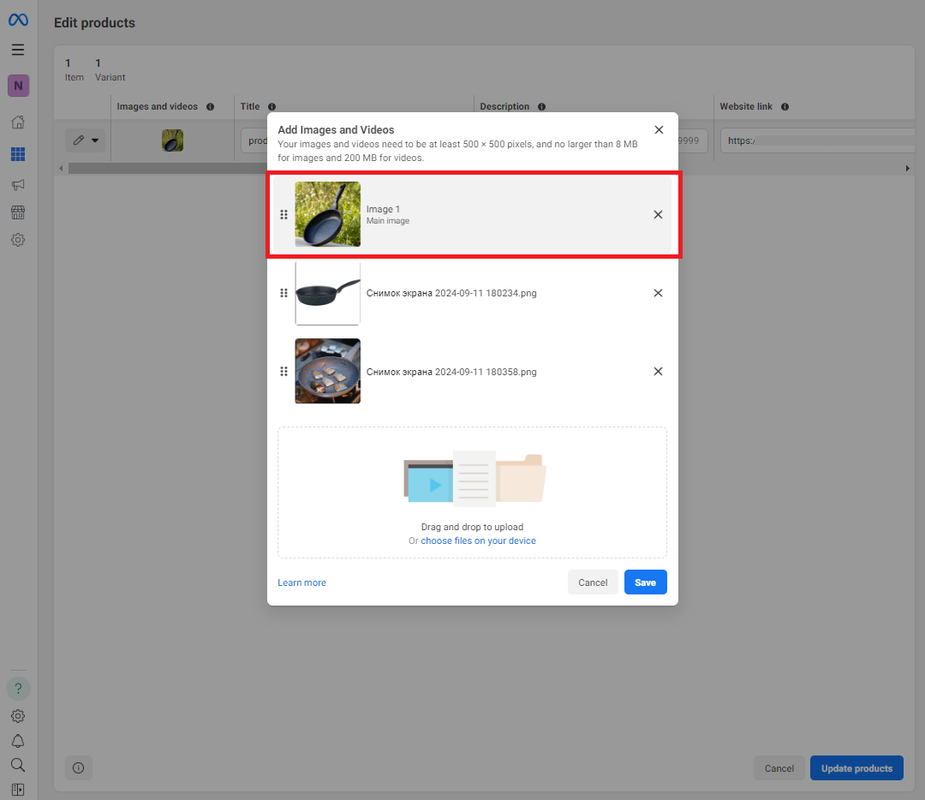Click Cancel in the Add Images dialog
Image resolution: width=925 pixels, height=800 pixels.
pos(592,582)
